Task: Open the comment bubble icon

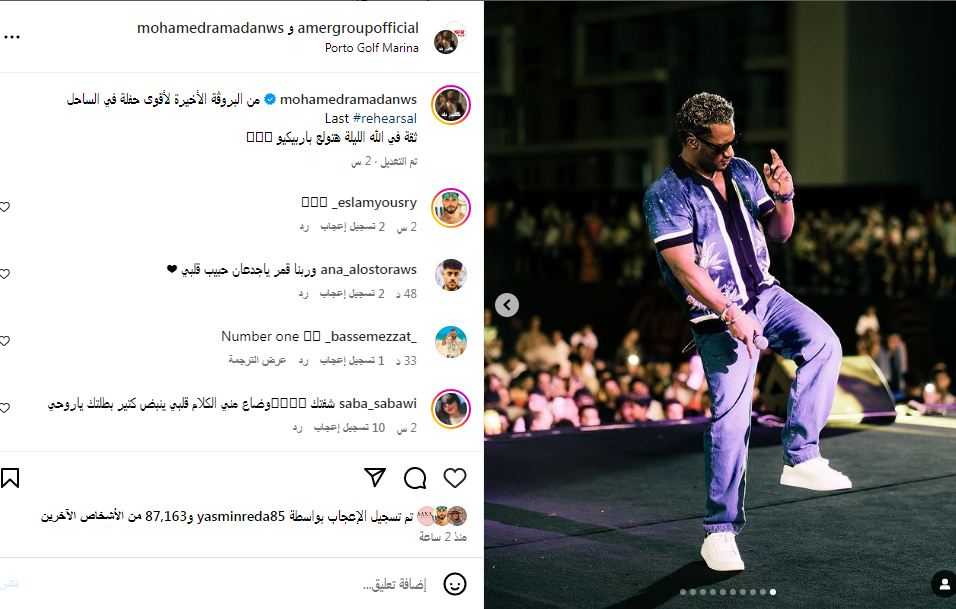Action: 415,478
